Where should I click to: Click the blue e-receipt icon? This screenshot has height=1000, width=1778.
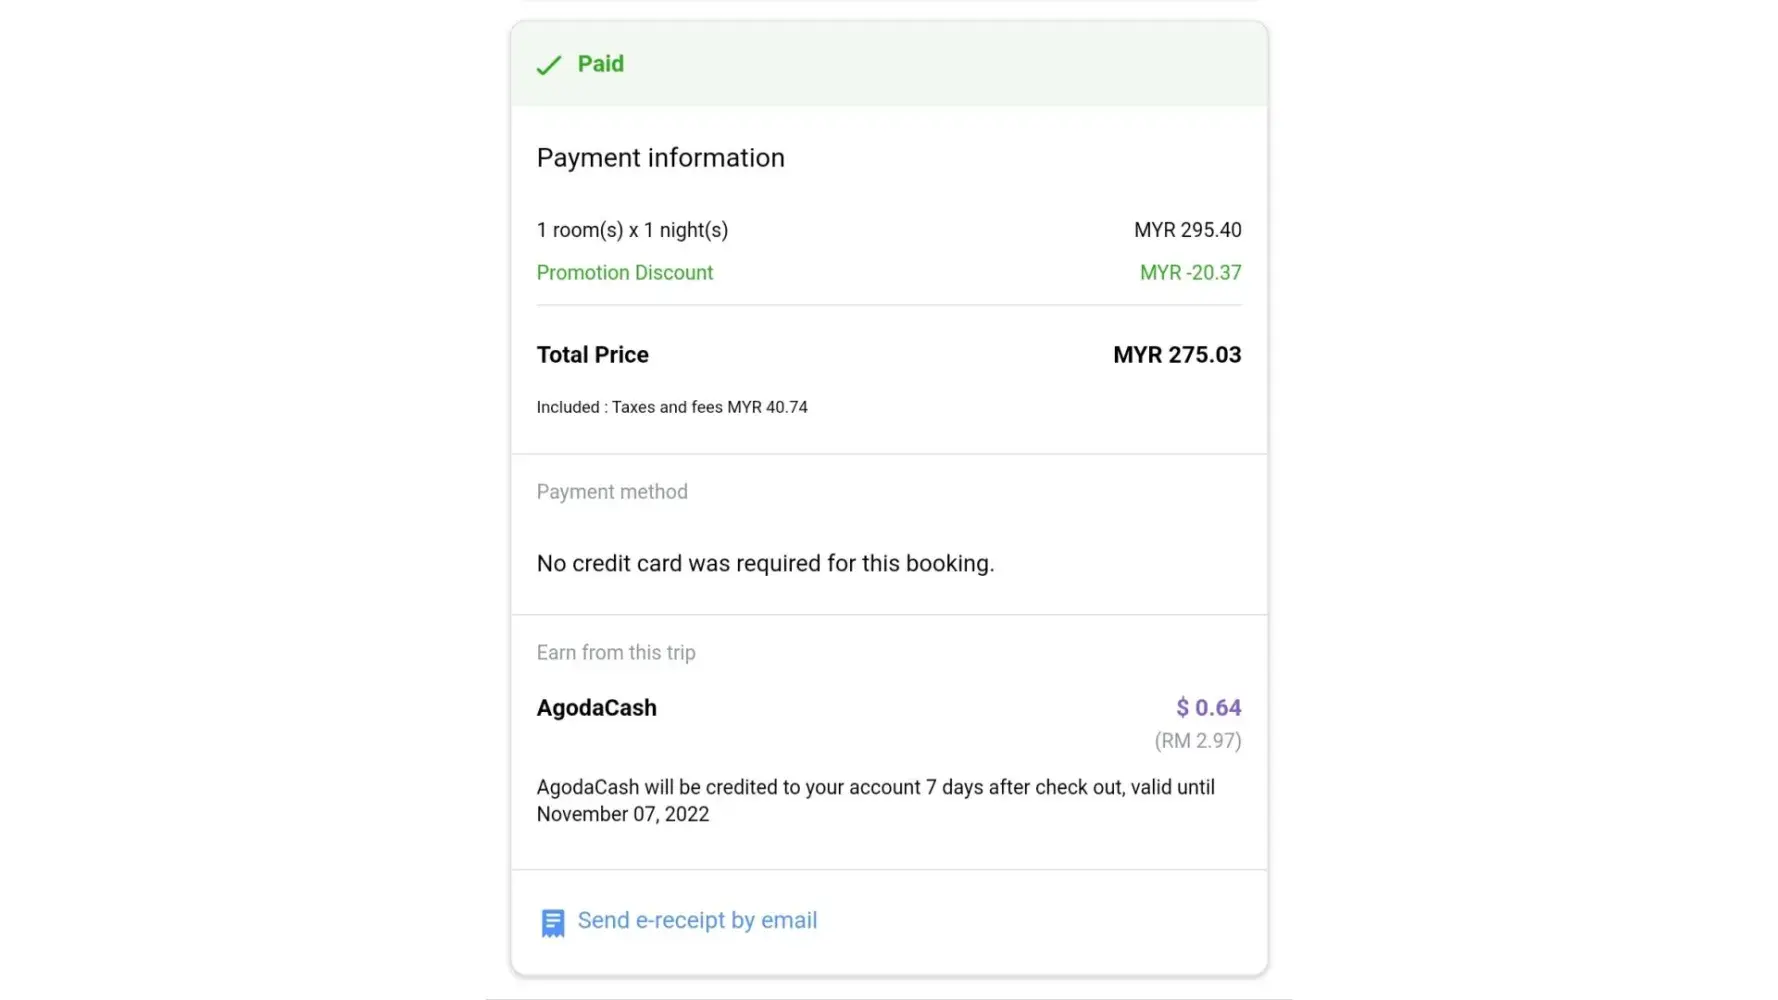pos(552,922)
